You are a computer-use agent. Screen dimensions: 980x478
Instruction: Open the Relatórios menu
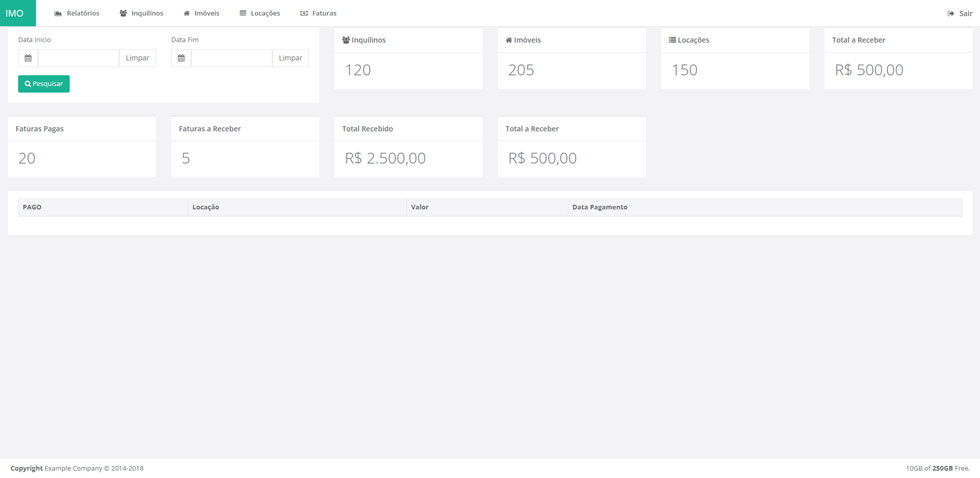point(77,13)
